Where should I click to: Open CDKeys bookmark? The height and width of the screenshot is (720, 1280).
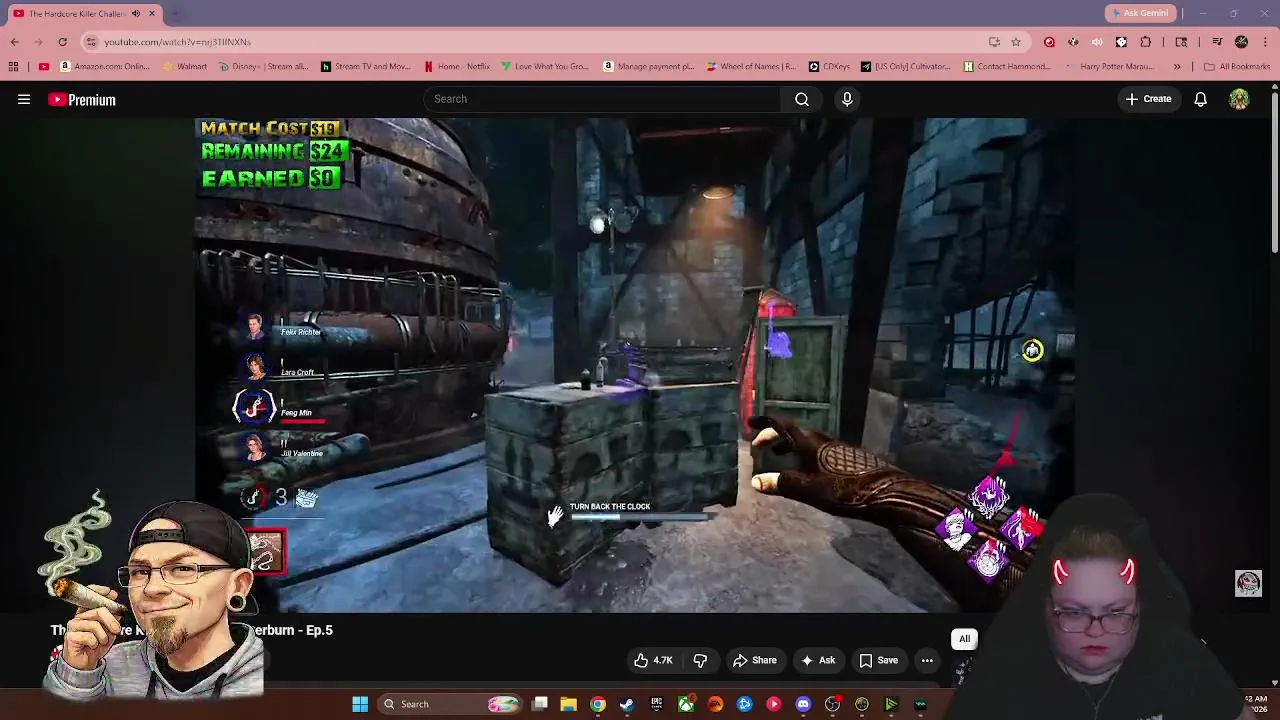click(831, 67)
